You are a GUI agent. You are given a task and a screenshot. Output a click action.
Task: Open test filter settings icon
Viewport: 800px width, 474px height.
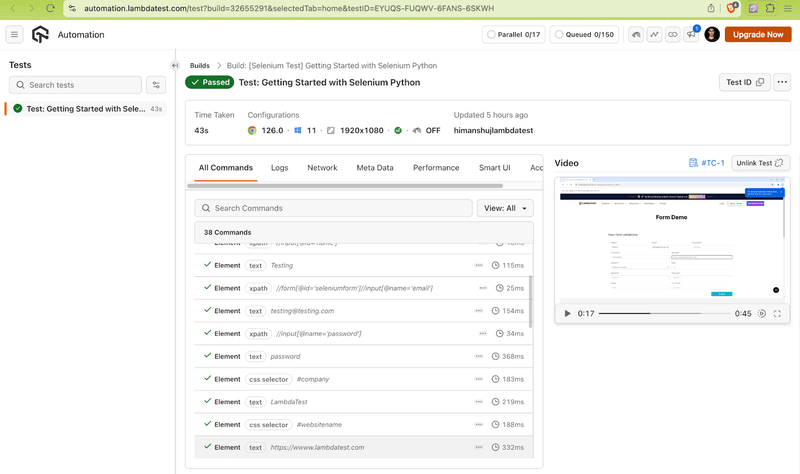[x=156, y=85]
